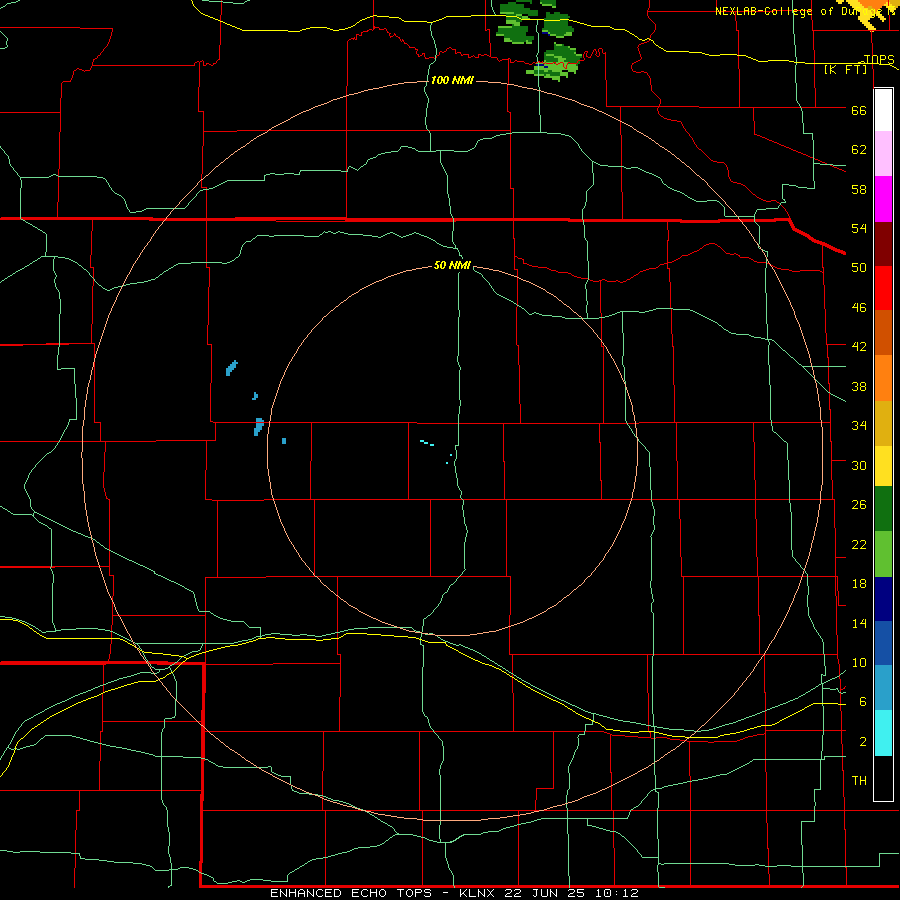Click the black TH legend swatch
This screenshot has height=900, width=900.
coord(883,778)
